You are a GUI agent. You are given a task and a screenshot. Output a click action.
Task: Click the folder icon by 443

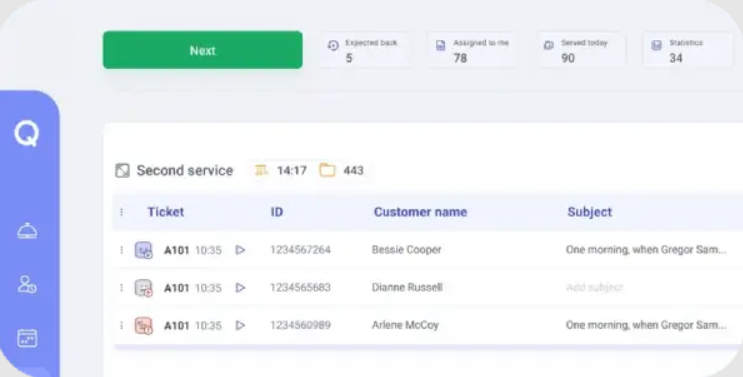tap(327, 170)
